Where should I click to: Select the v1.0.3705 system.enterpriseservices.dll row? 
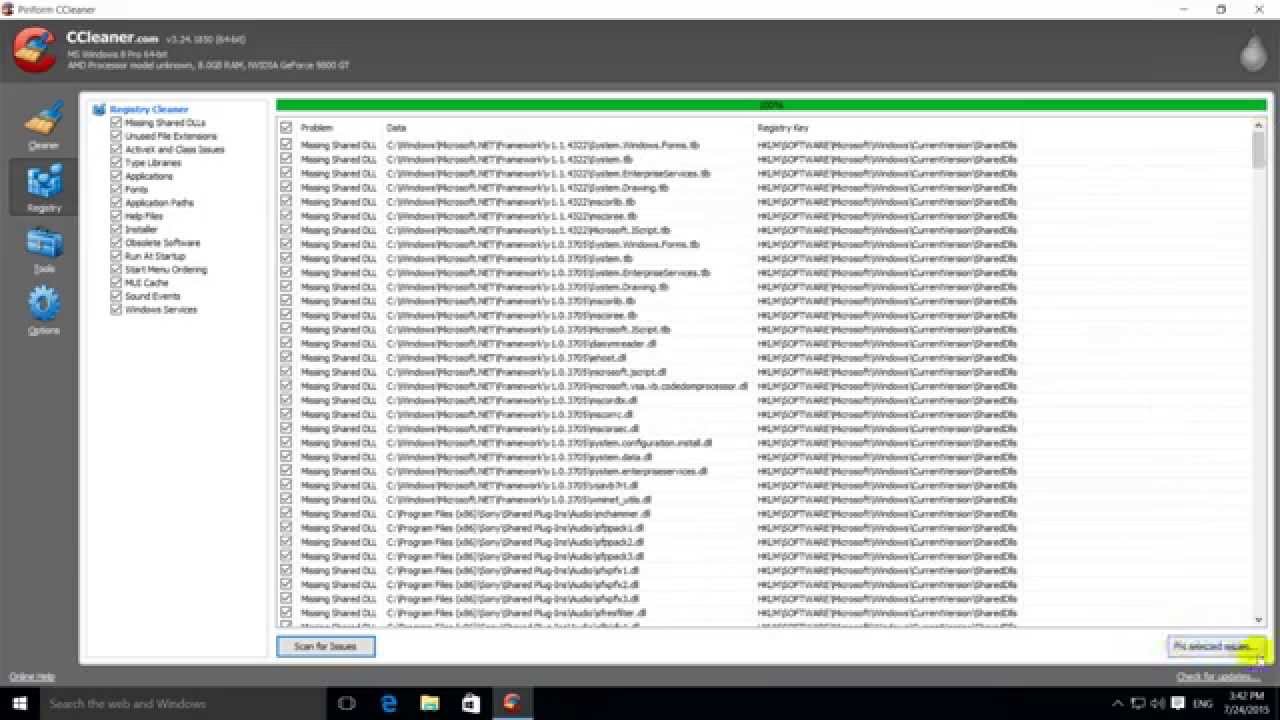tap(765, 471)
